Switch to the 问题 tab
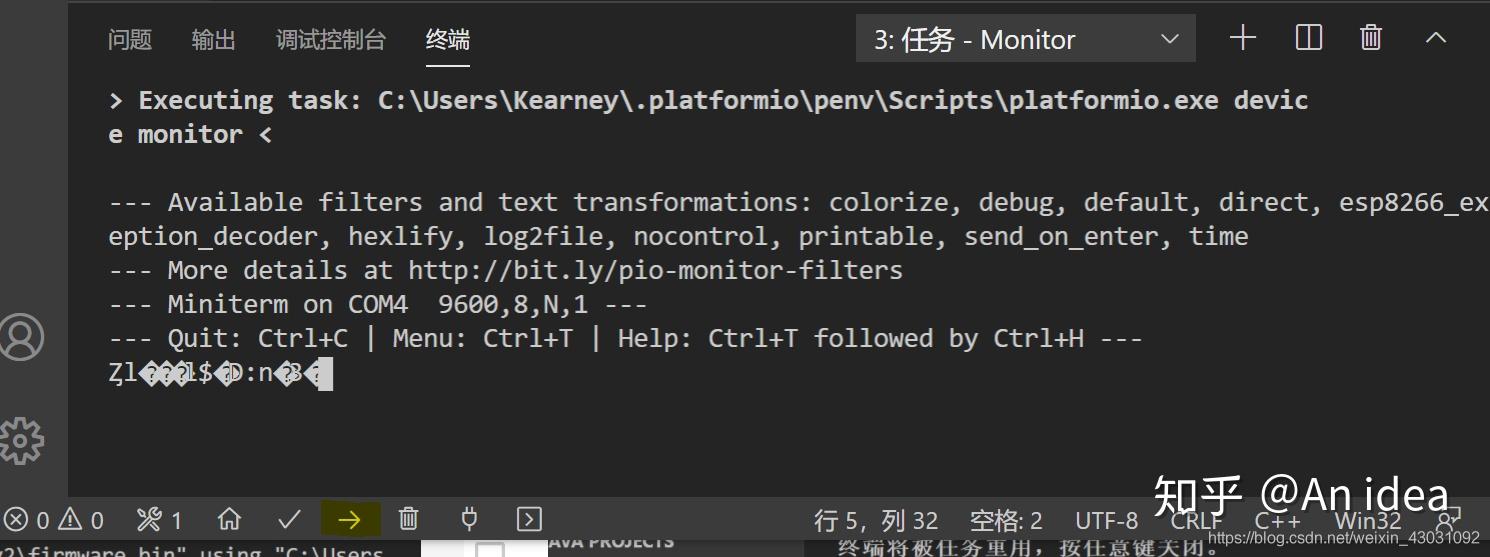 (130, 40)
